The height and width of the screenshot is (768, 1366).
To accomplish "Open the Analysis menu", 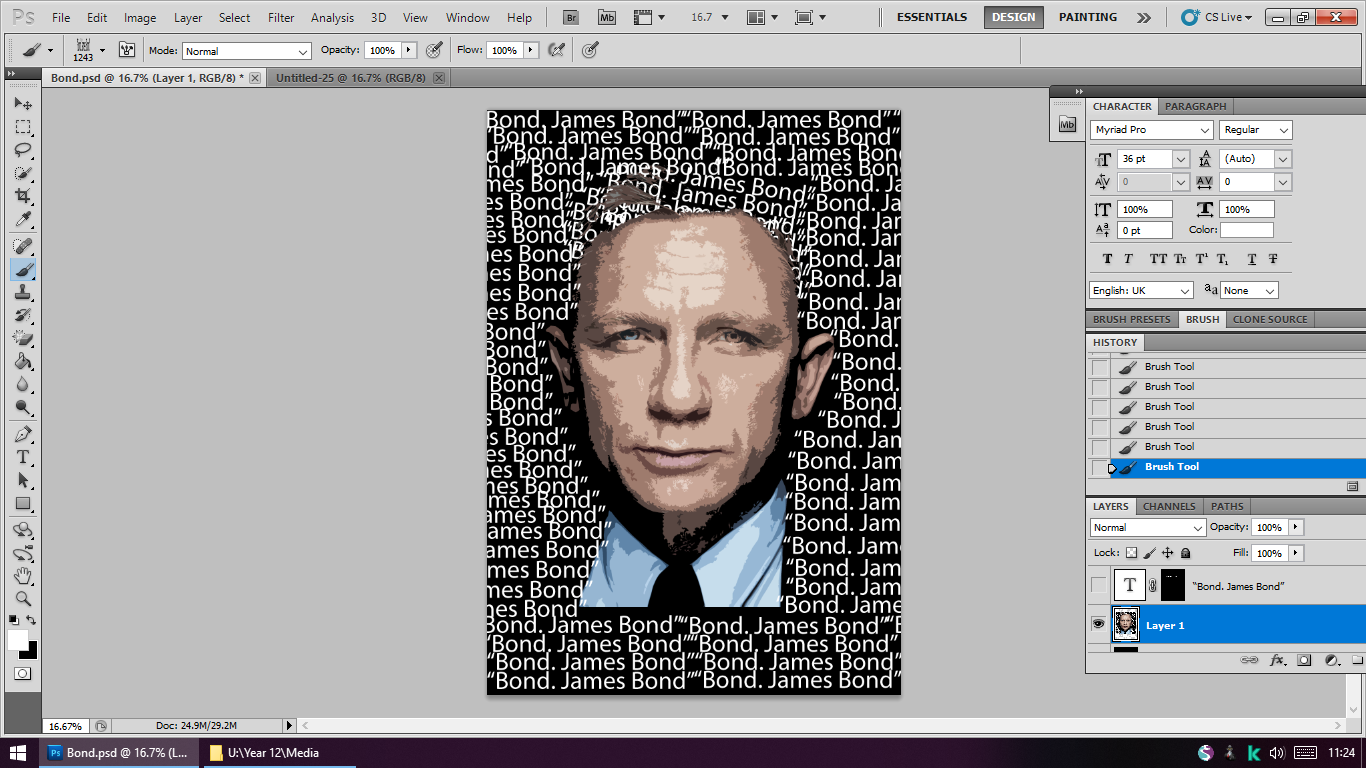I will coord(332,18).
